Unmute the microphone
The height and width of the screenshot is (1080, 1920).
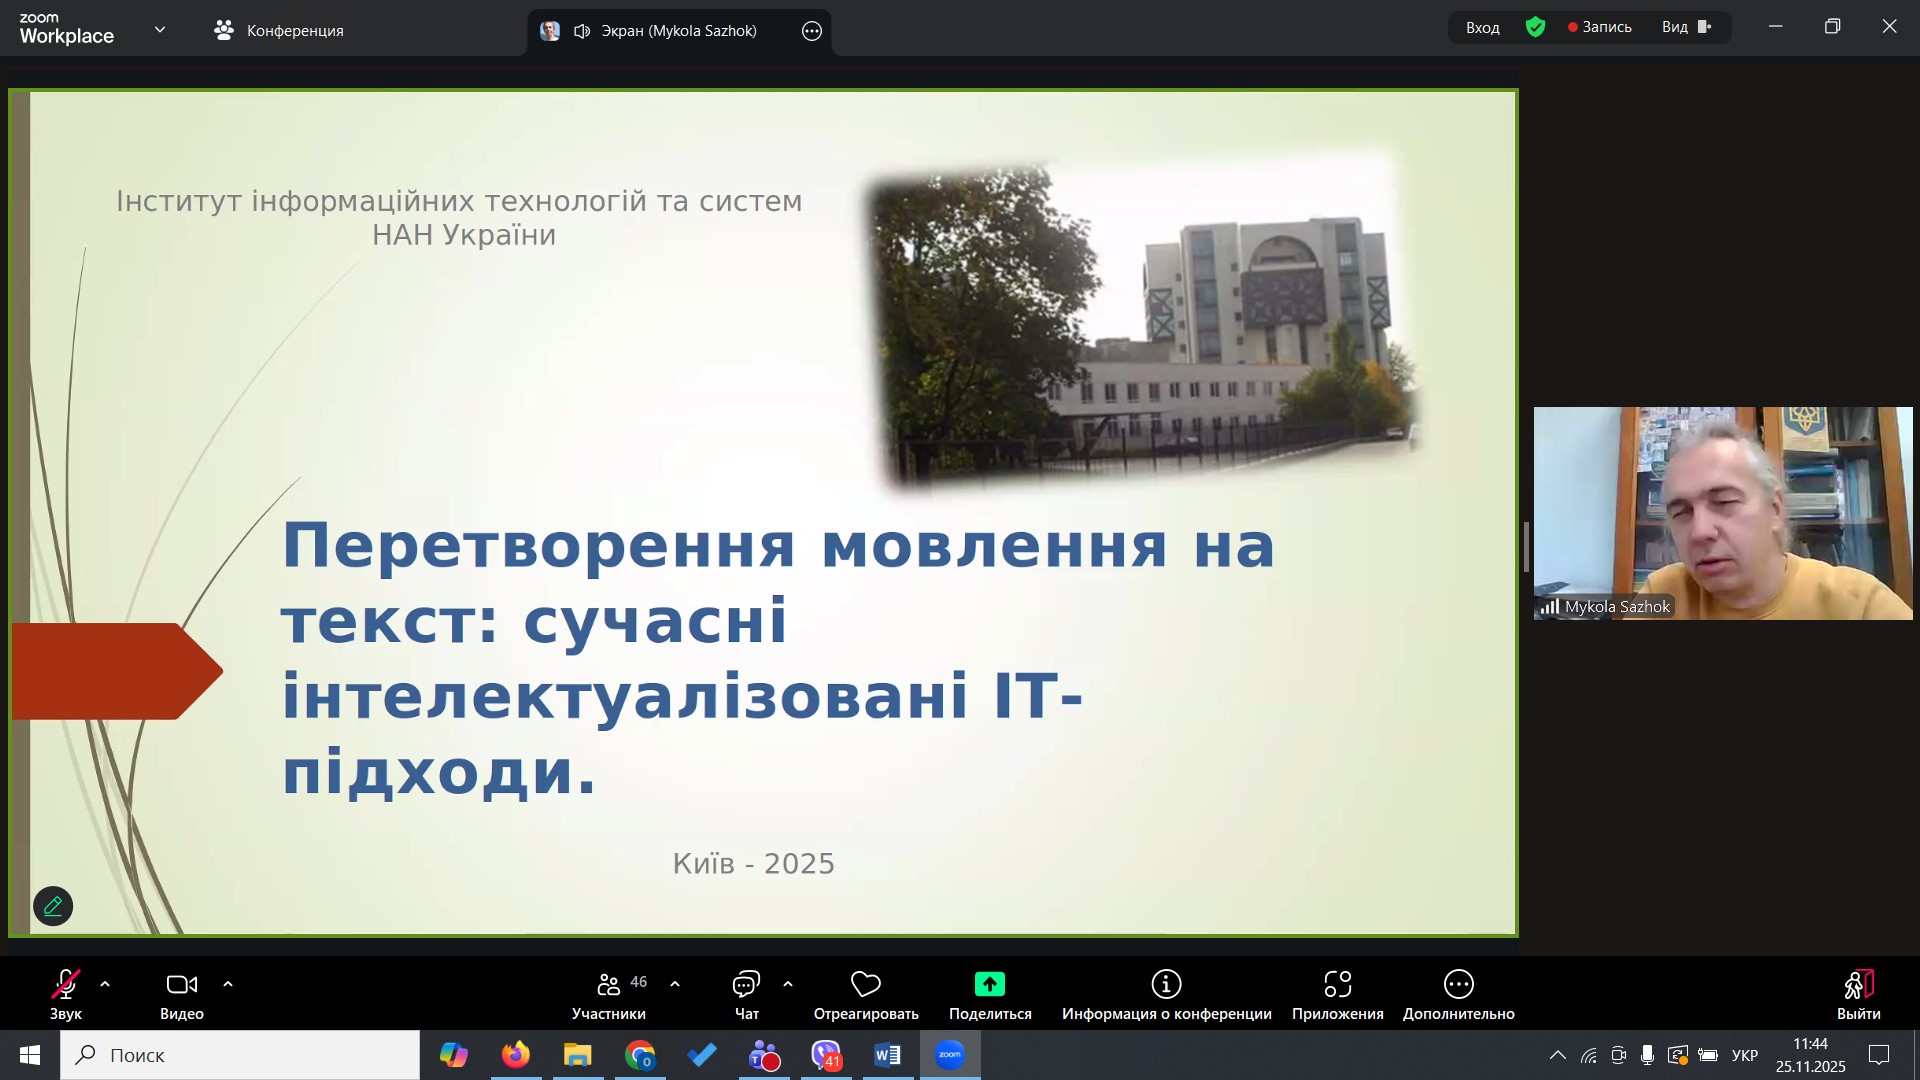pyautogui.click(x=66, y=985)
